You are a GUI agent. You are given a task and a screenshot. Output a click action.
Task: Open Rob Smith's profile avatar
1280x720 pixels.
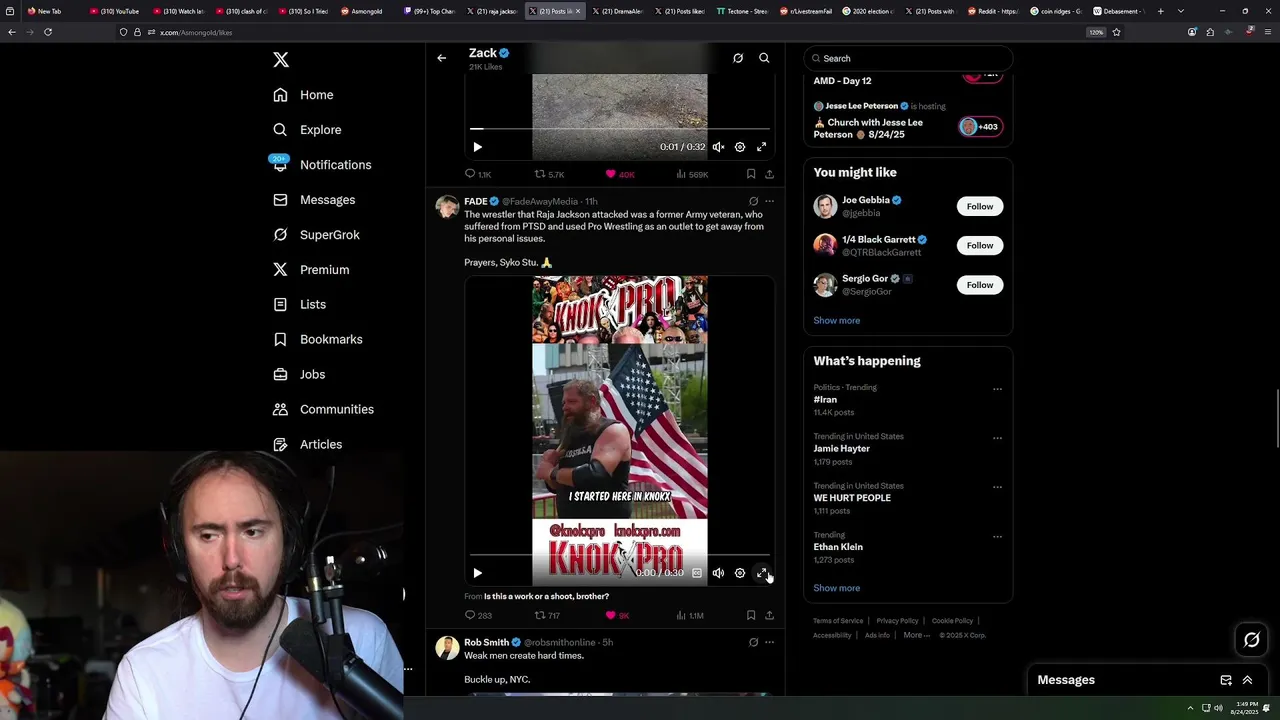(x=447, y=648)
